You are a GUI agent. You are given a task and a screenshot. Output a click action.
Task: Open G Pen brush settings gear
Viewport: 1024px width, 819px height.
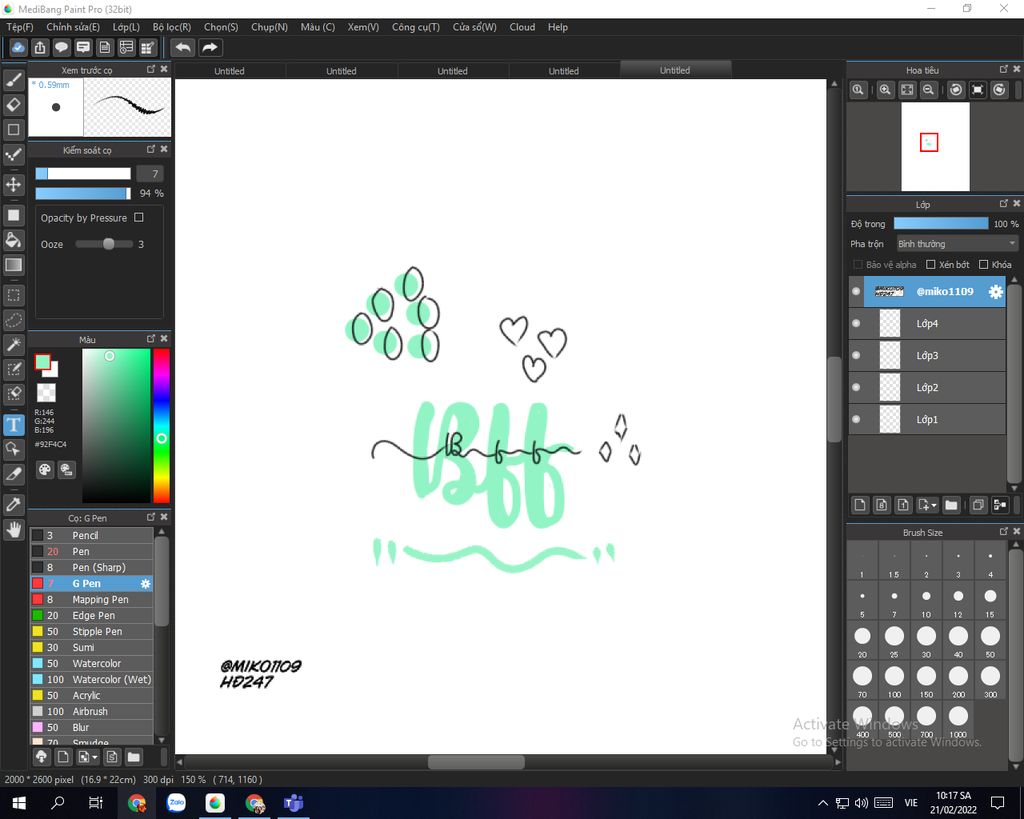coord(146,583)
